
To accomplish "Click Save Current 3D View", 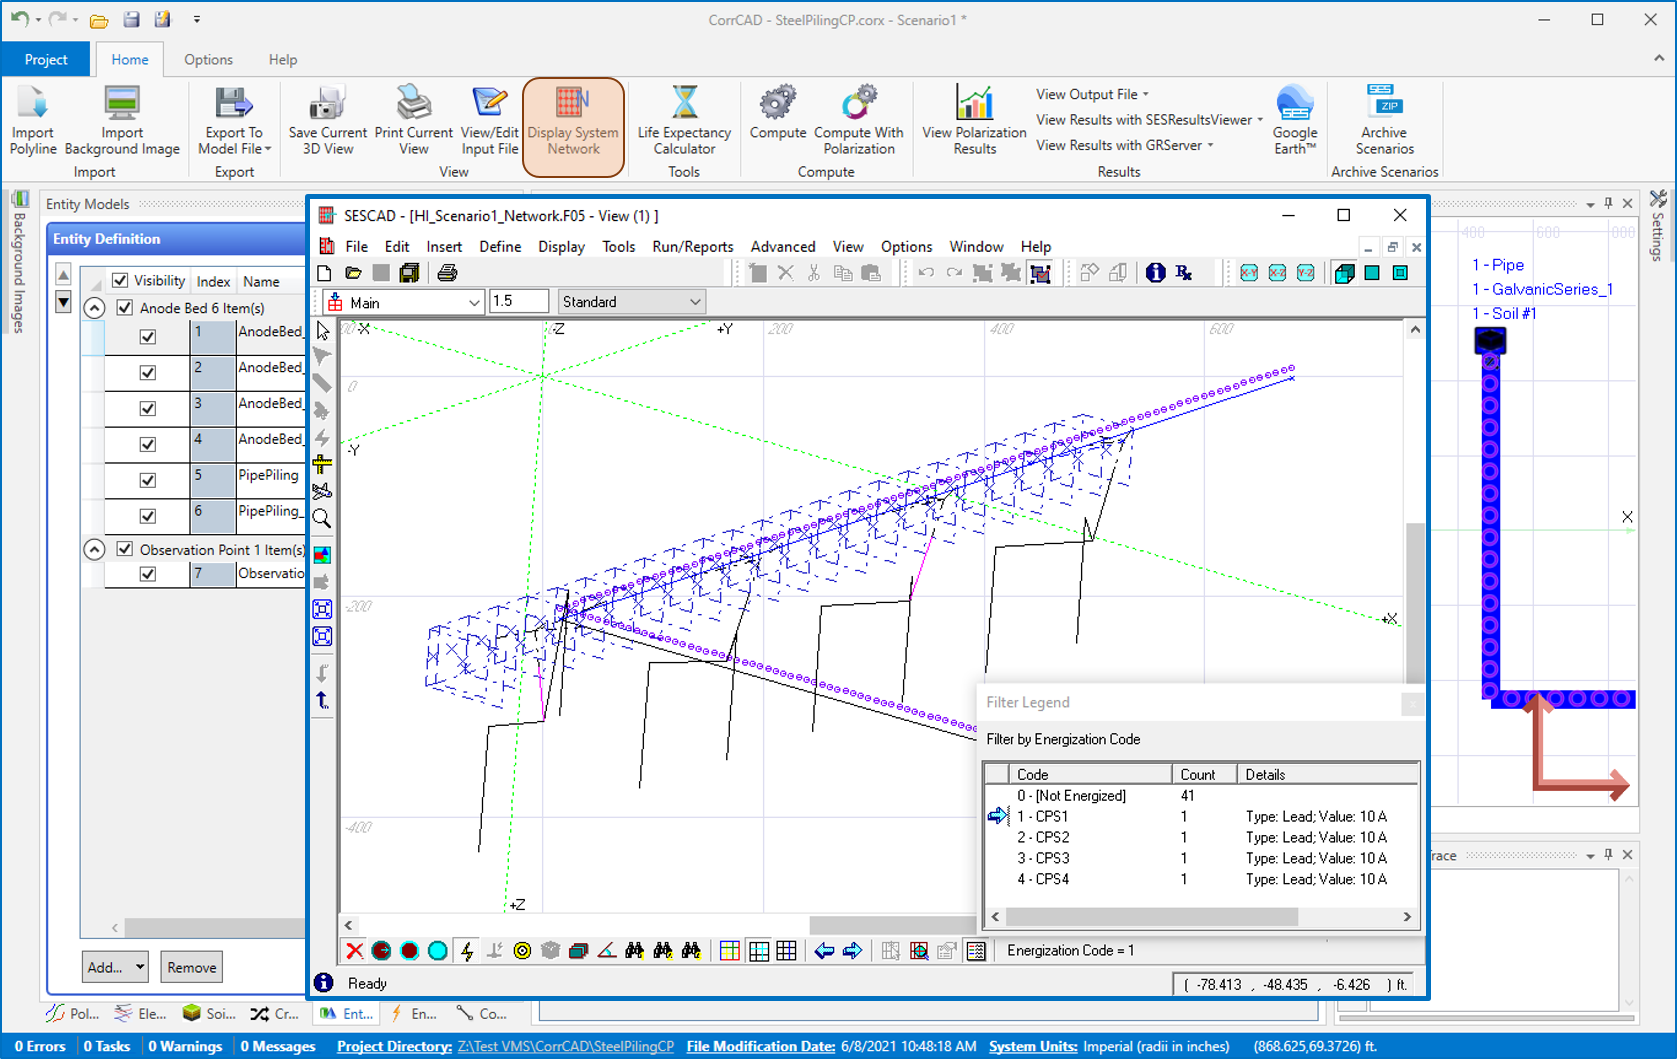I will point(327,121).
